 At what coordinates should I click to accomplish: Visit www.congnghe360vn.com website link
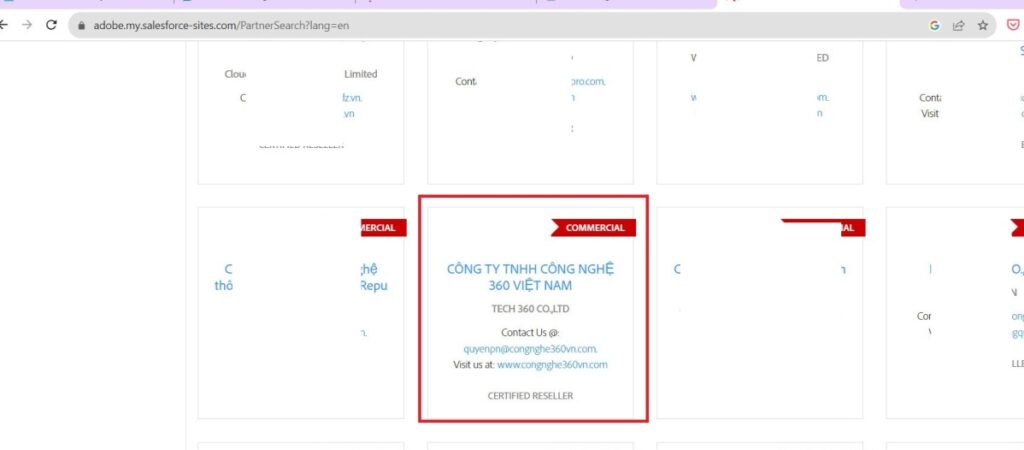(552, 364)
